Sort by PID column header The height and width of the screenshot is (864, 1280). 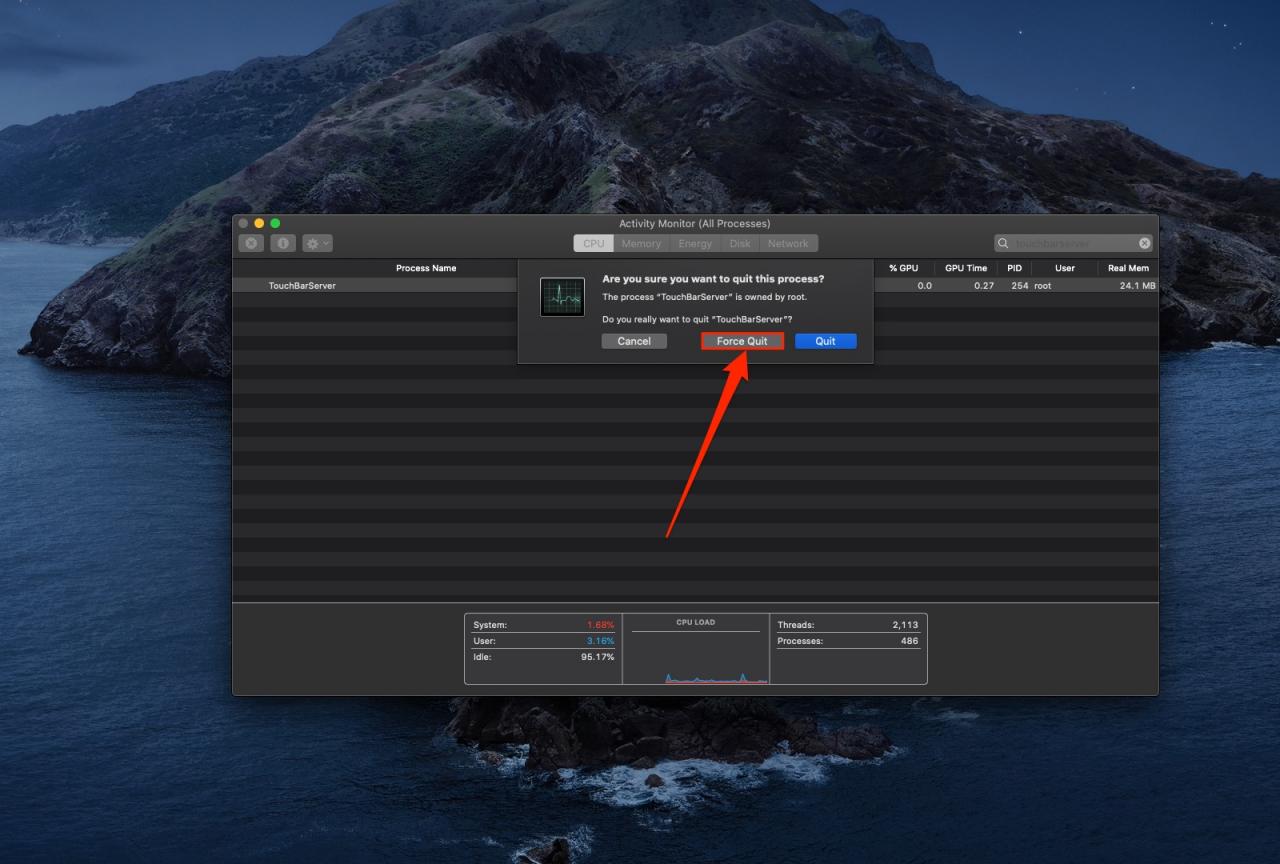(1015, 268)
